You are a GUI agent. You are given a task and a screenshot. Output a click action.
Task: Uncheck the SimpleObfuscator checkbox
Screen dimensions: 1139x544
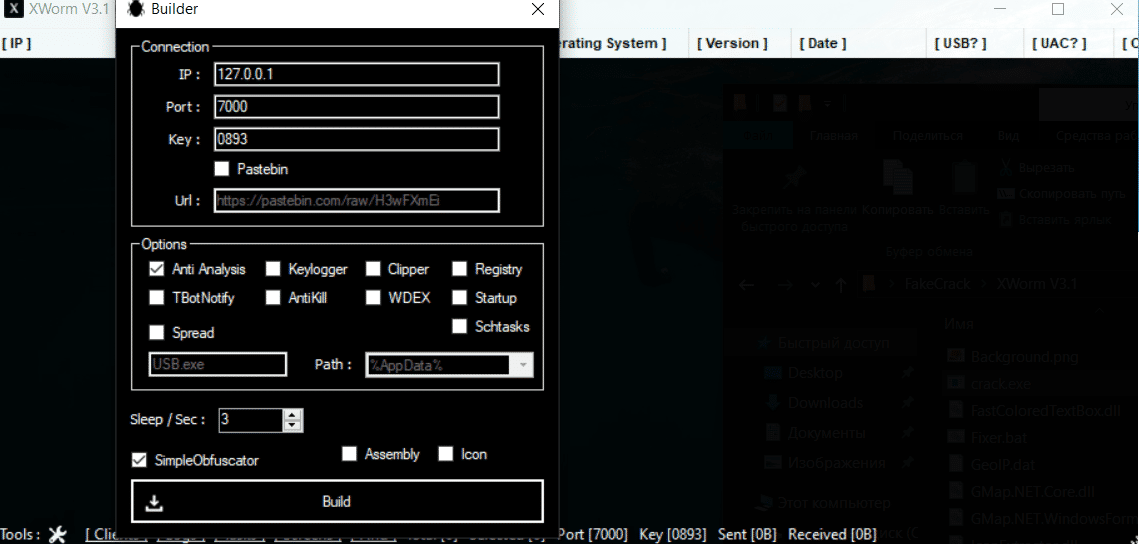pos(139,460)
